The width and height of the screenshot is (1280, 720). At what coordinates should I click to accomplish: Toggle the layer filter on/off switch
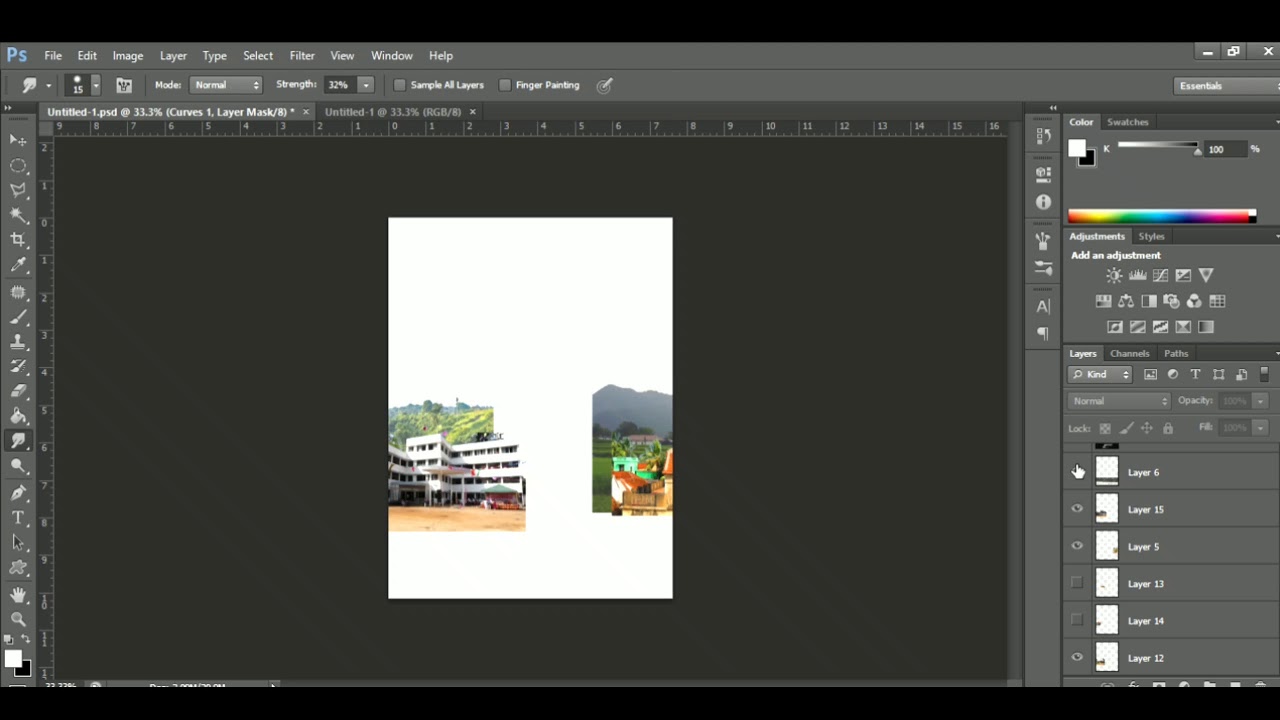pos(1264,374)
